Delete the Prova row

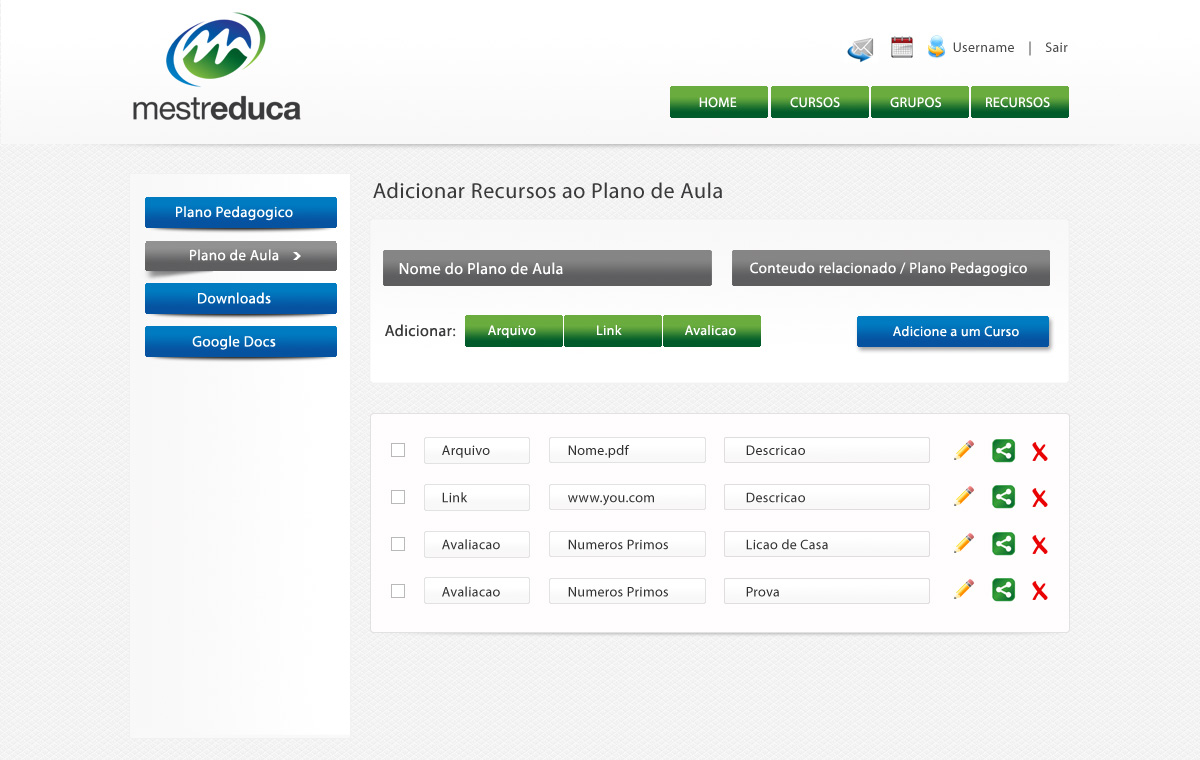pyautogui.click(x=1040, y=593)
